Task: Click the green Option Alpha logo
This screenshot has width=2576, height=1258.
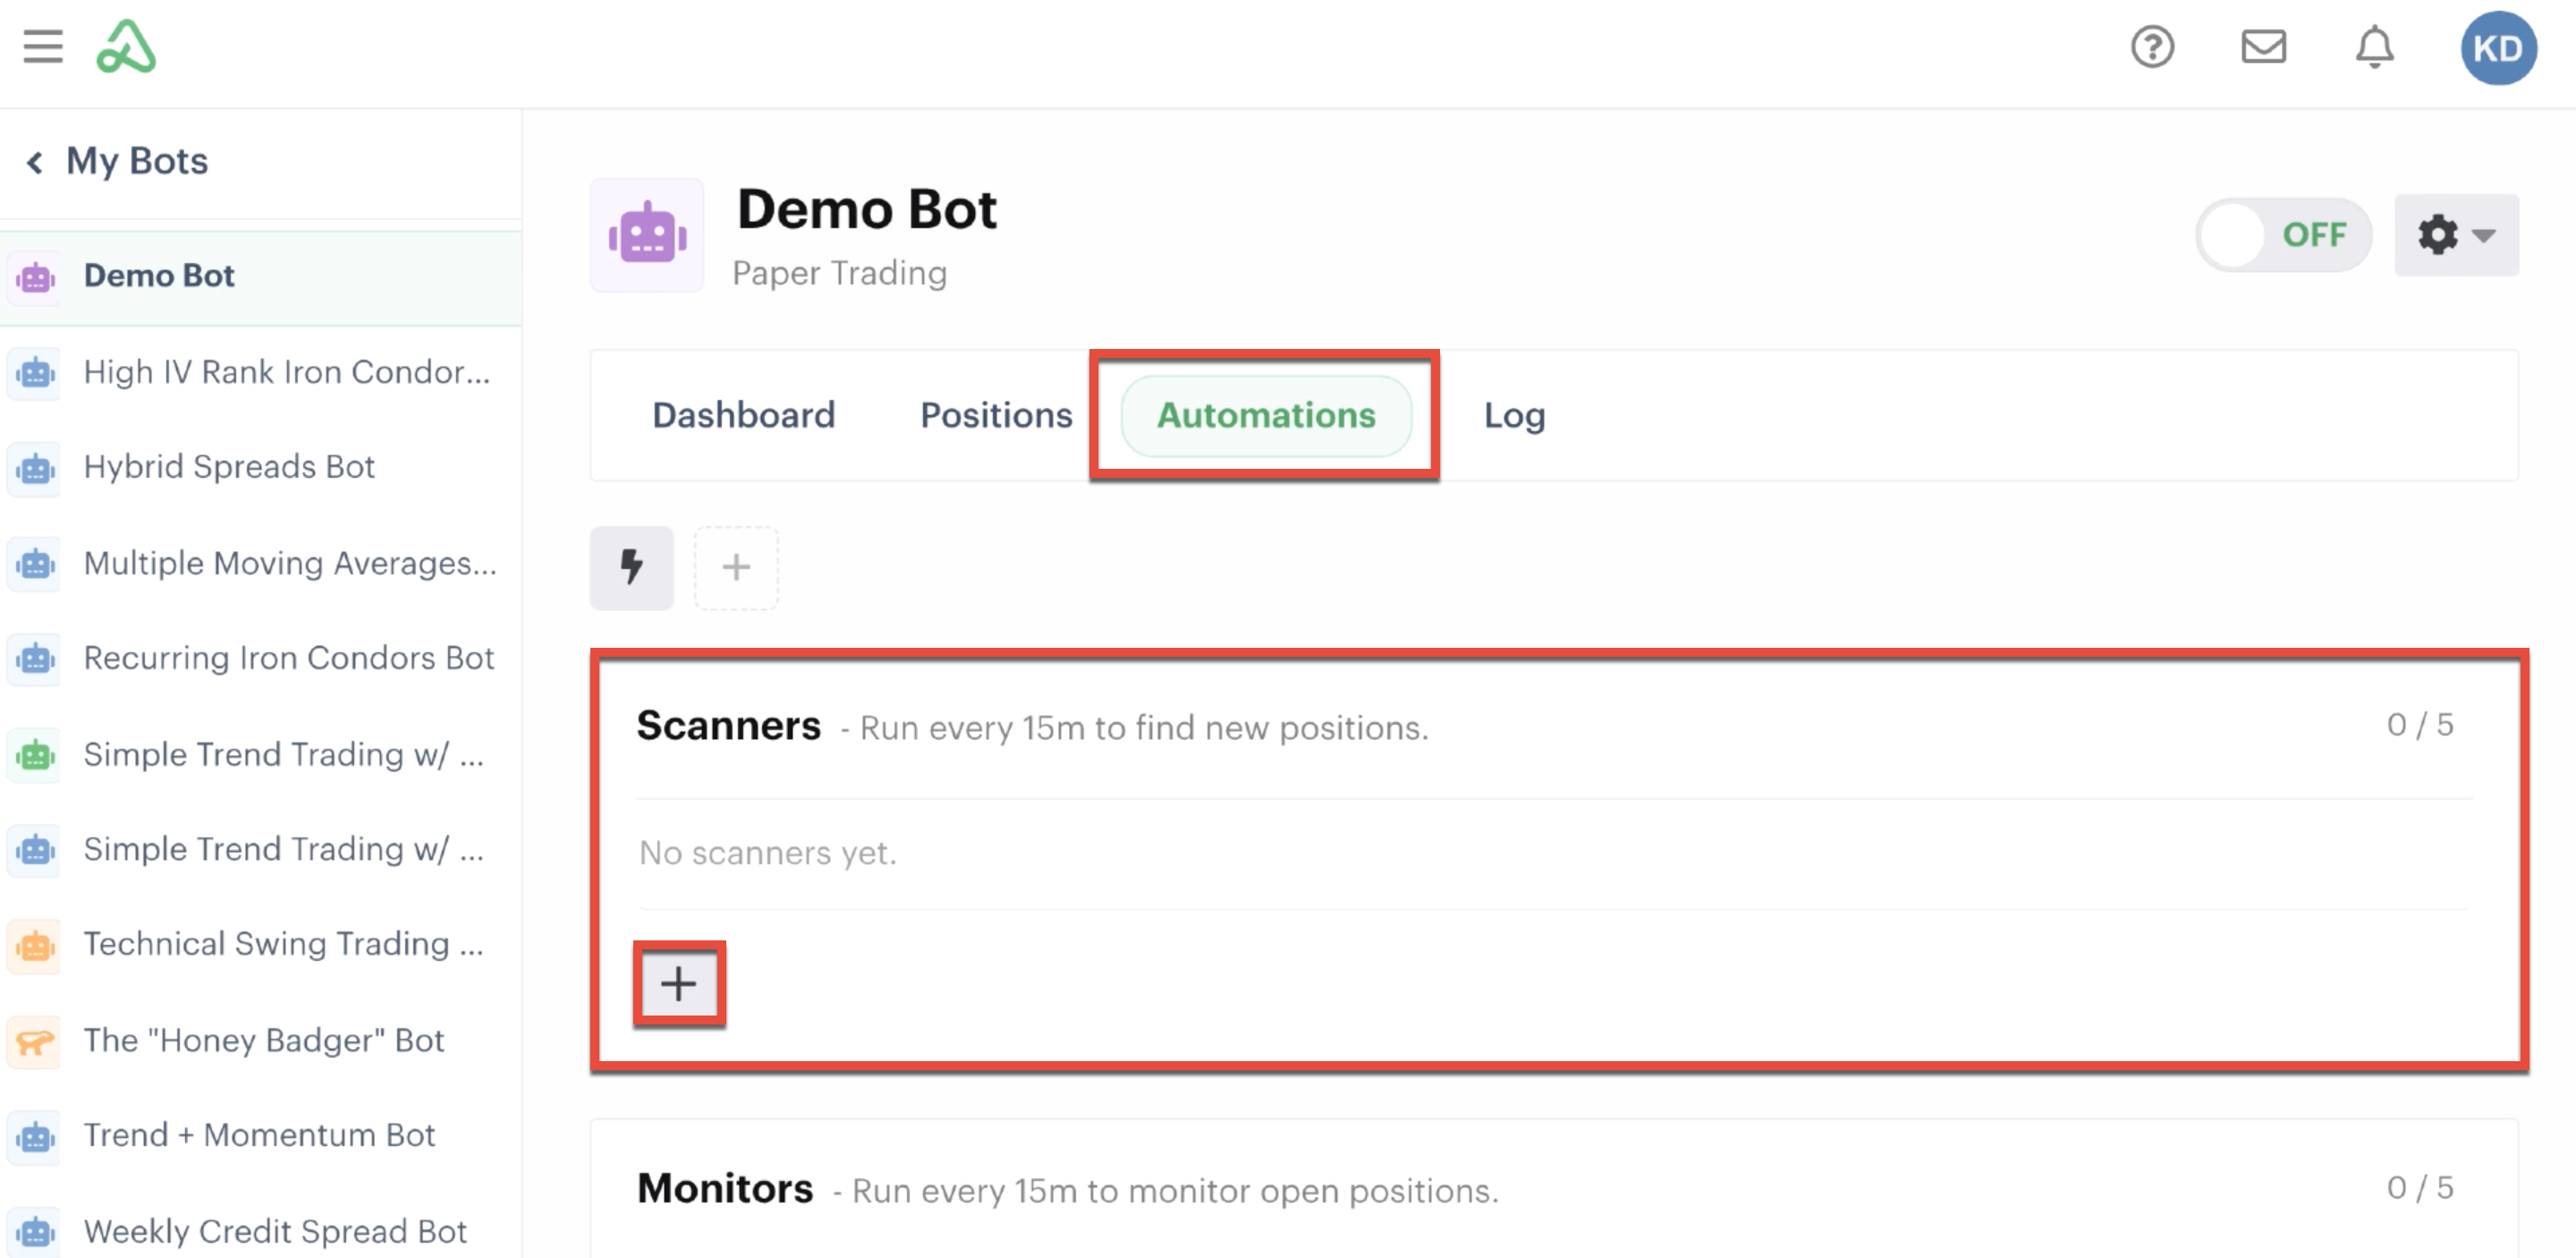Action: click(126, 47)
